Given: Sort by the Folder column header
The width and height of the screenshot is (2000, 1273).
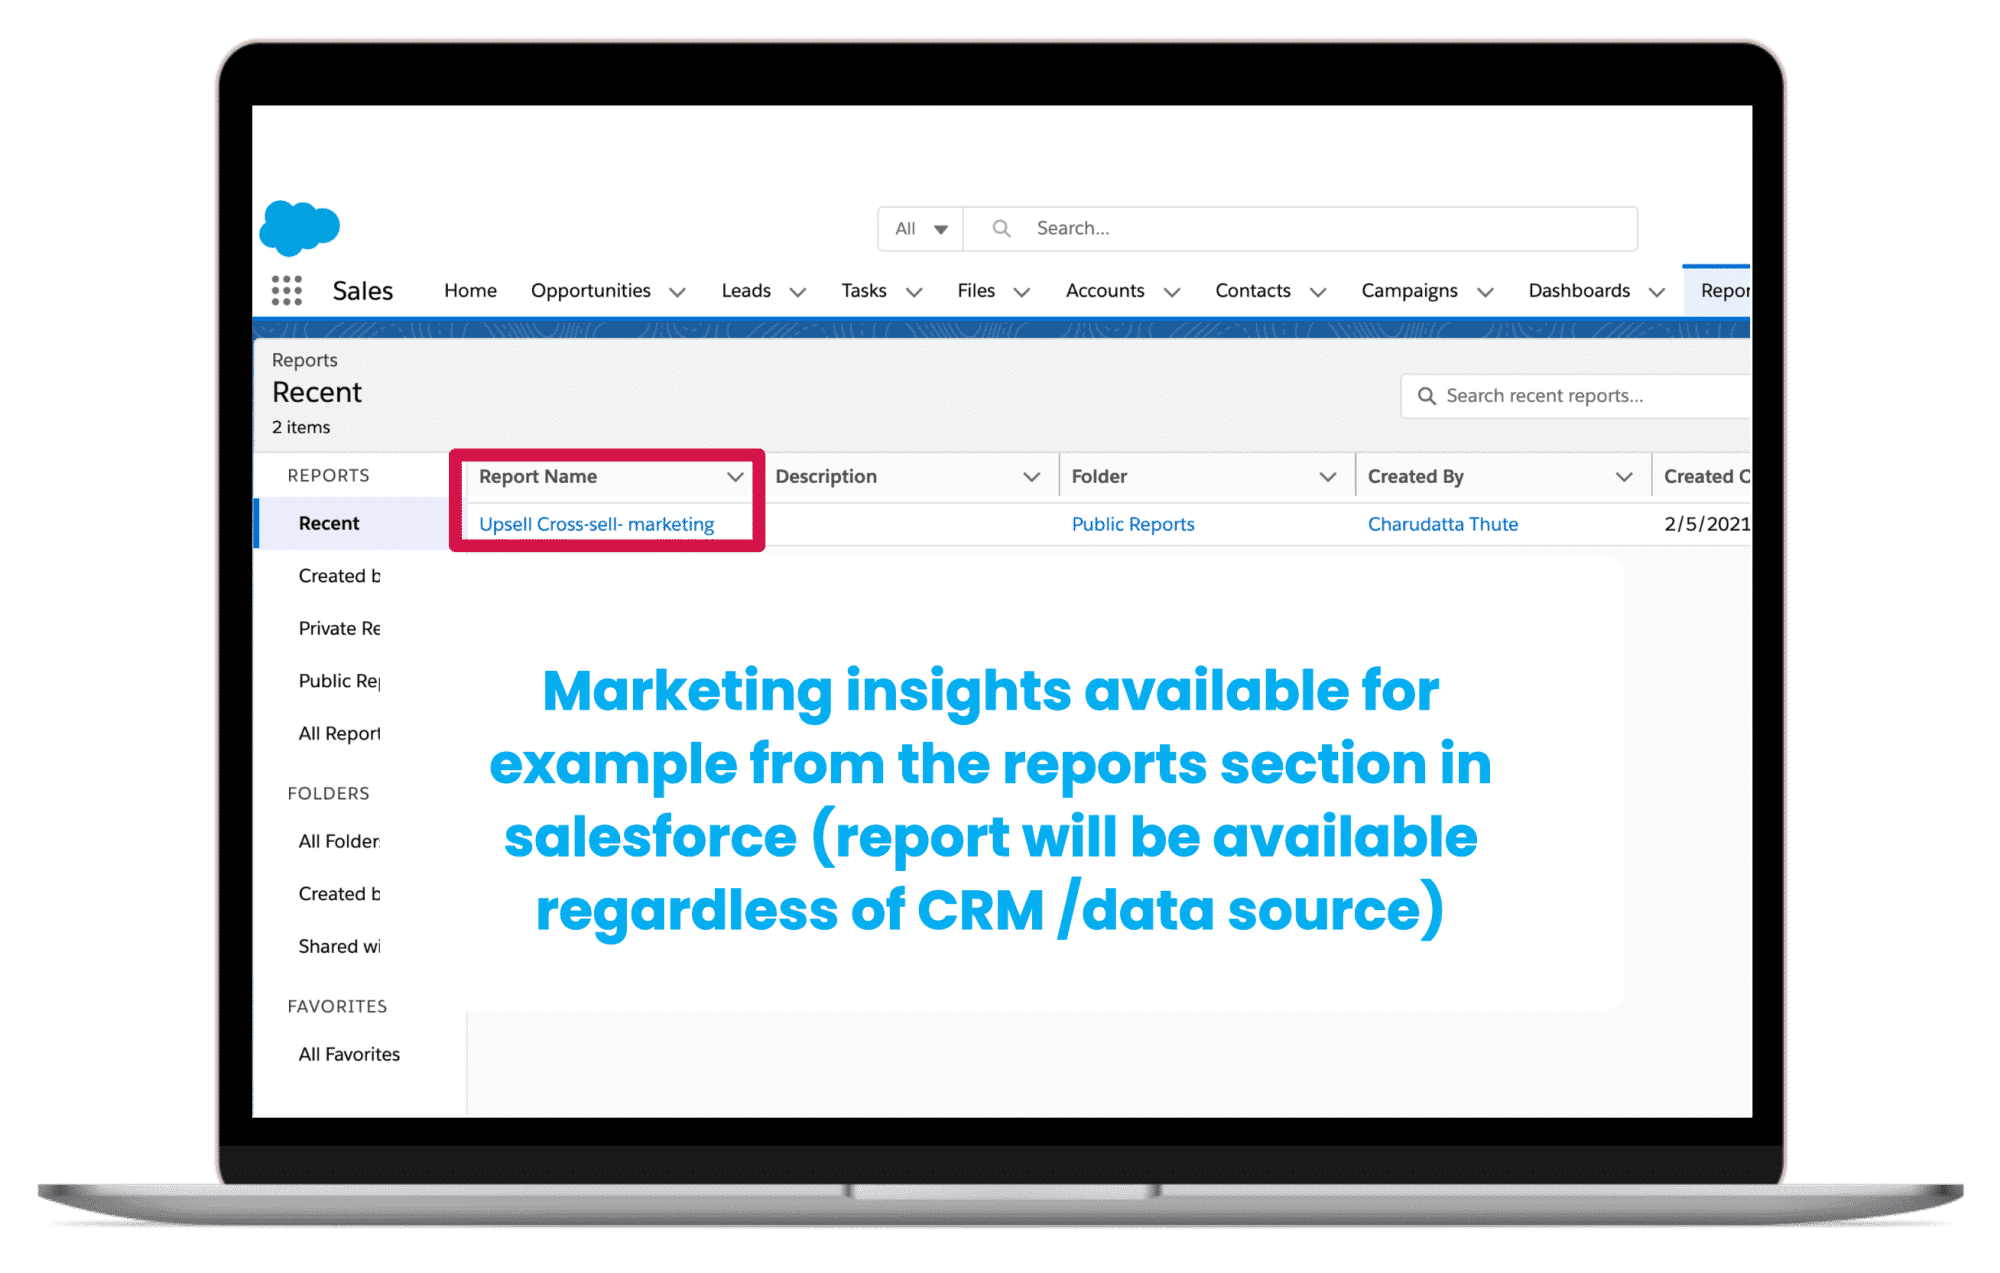Looking at the screenshot, I should pyautogui.click(x=1099, y=477).
